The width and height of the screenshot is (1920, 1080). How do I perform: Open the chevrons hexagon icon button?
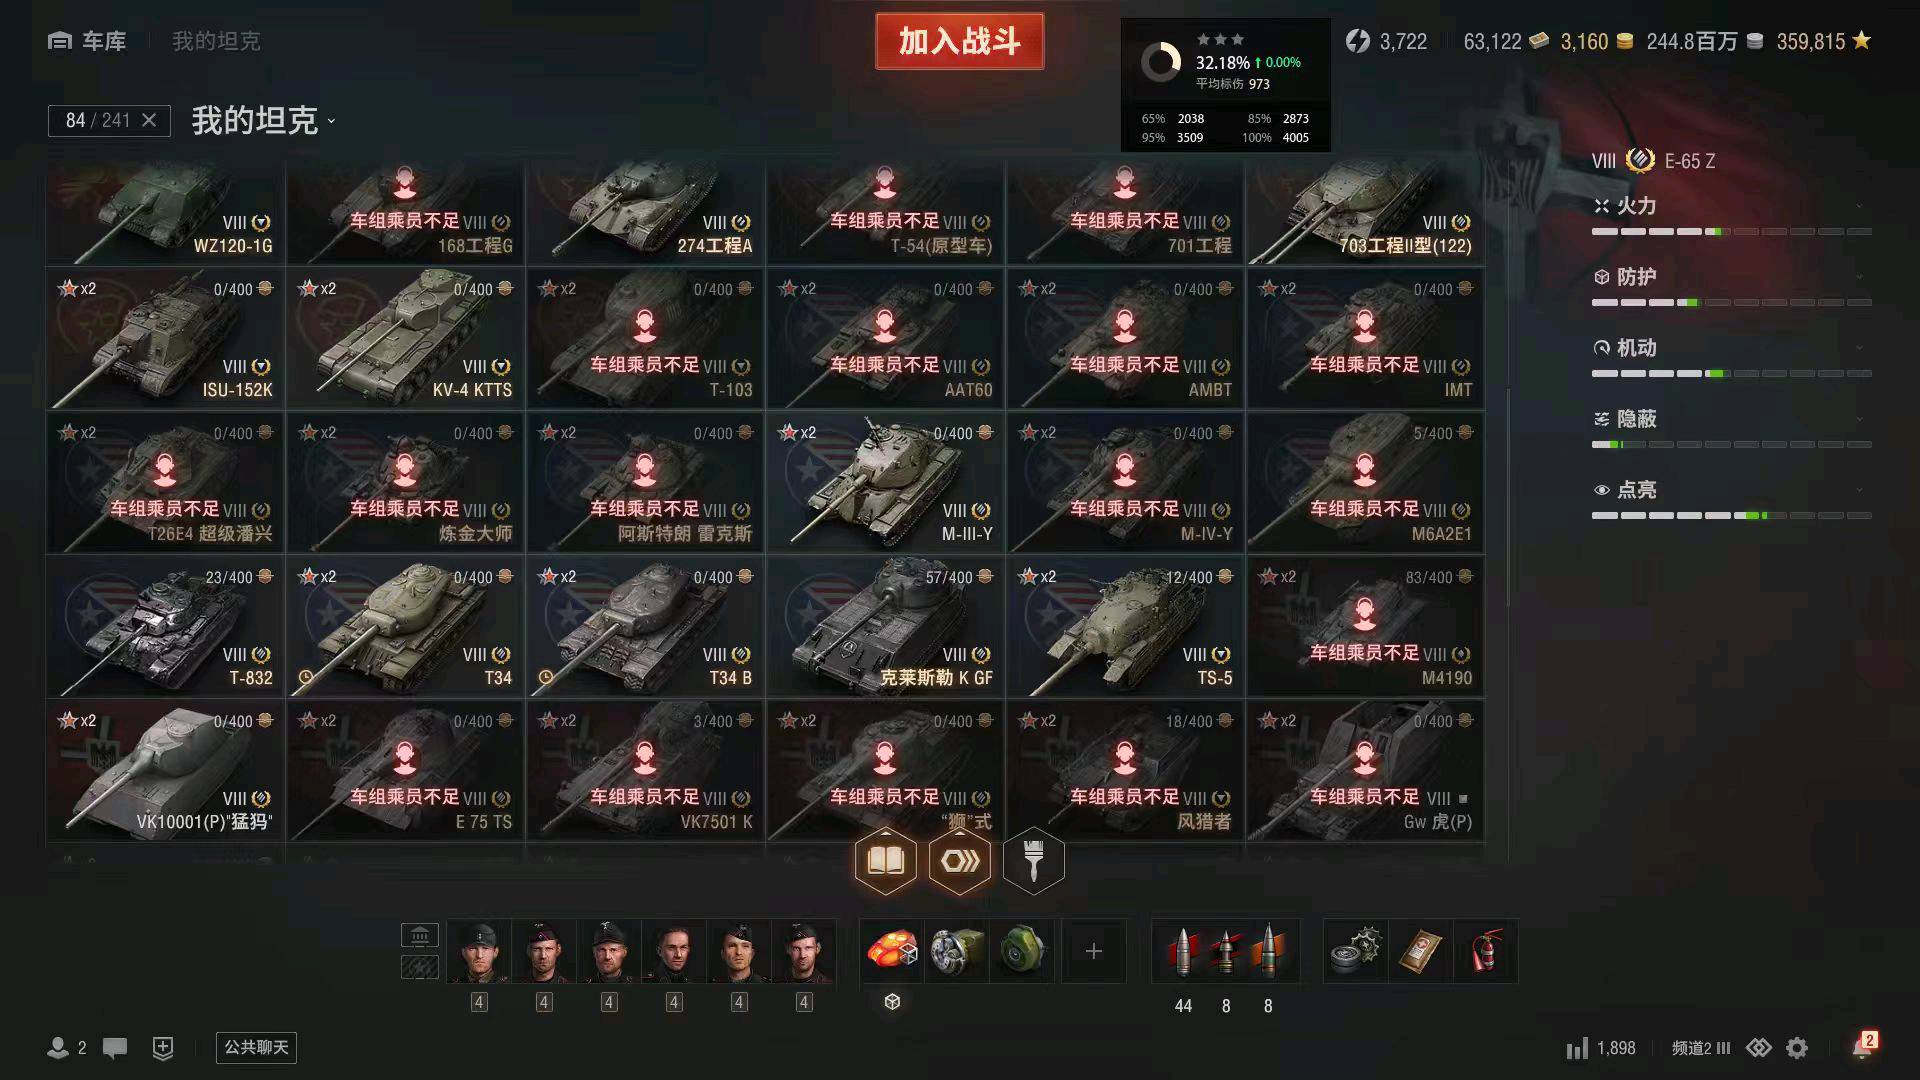coord(960,860)
